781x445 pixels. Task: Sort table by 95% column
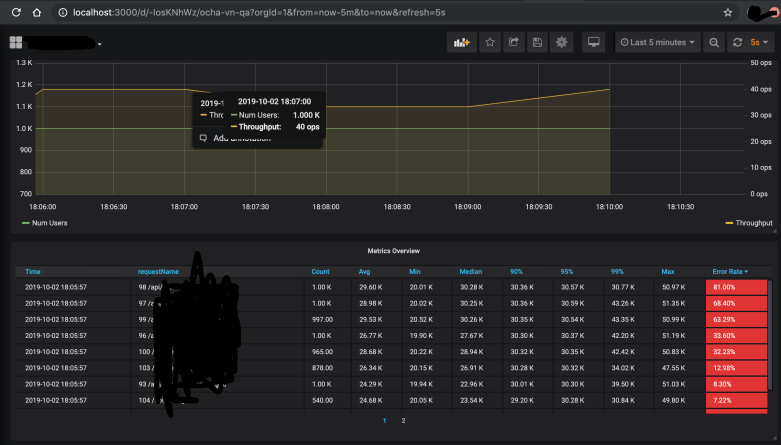[566, 272]
